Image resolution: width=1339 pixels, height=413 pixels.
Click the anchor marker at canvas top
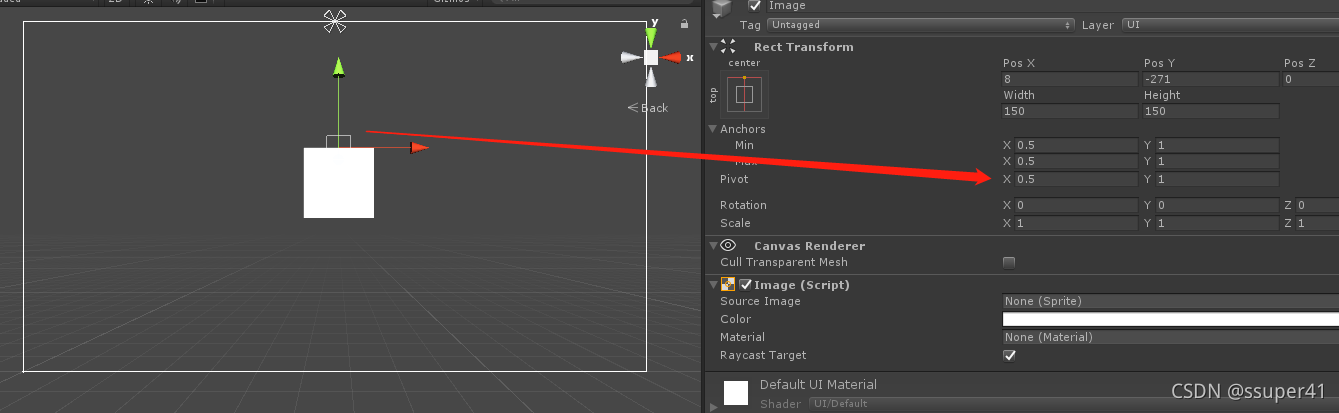(335, 20)
